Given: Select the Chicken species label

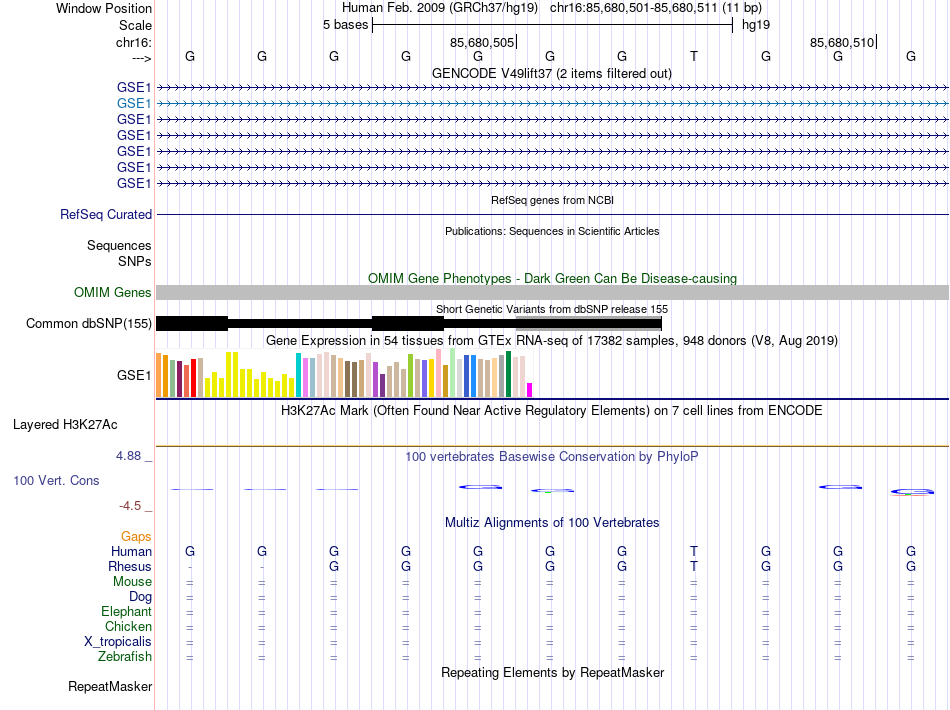Looking at the screenshot, I should (x=128, y=626).
